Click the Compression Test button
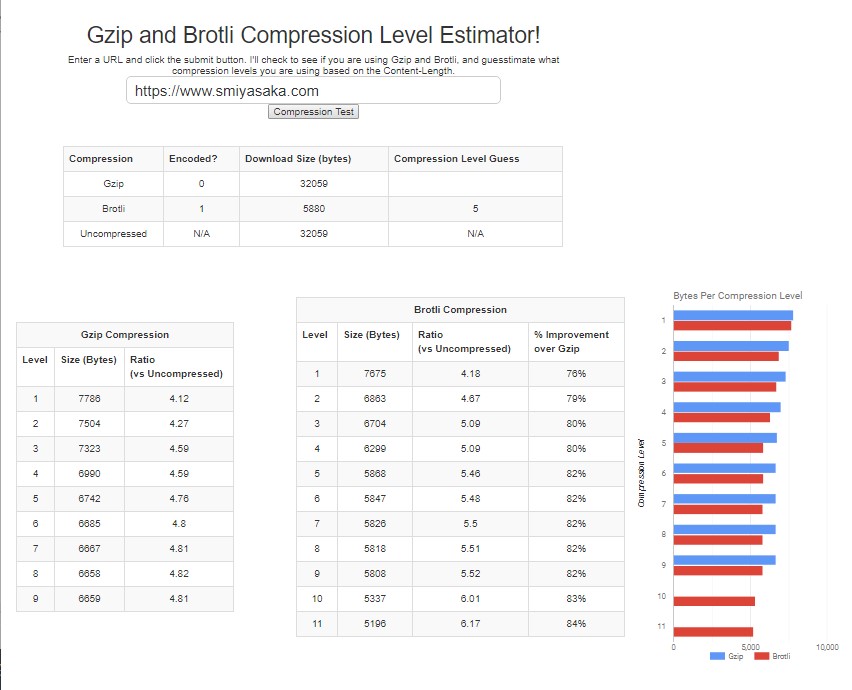The width and height of the screenshot is (852, 690). click(x=314, y=111)
